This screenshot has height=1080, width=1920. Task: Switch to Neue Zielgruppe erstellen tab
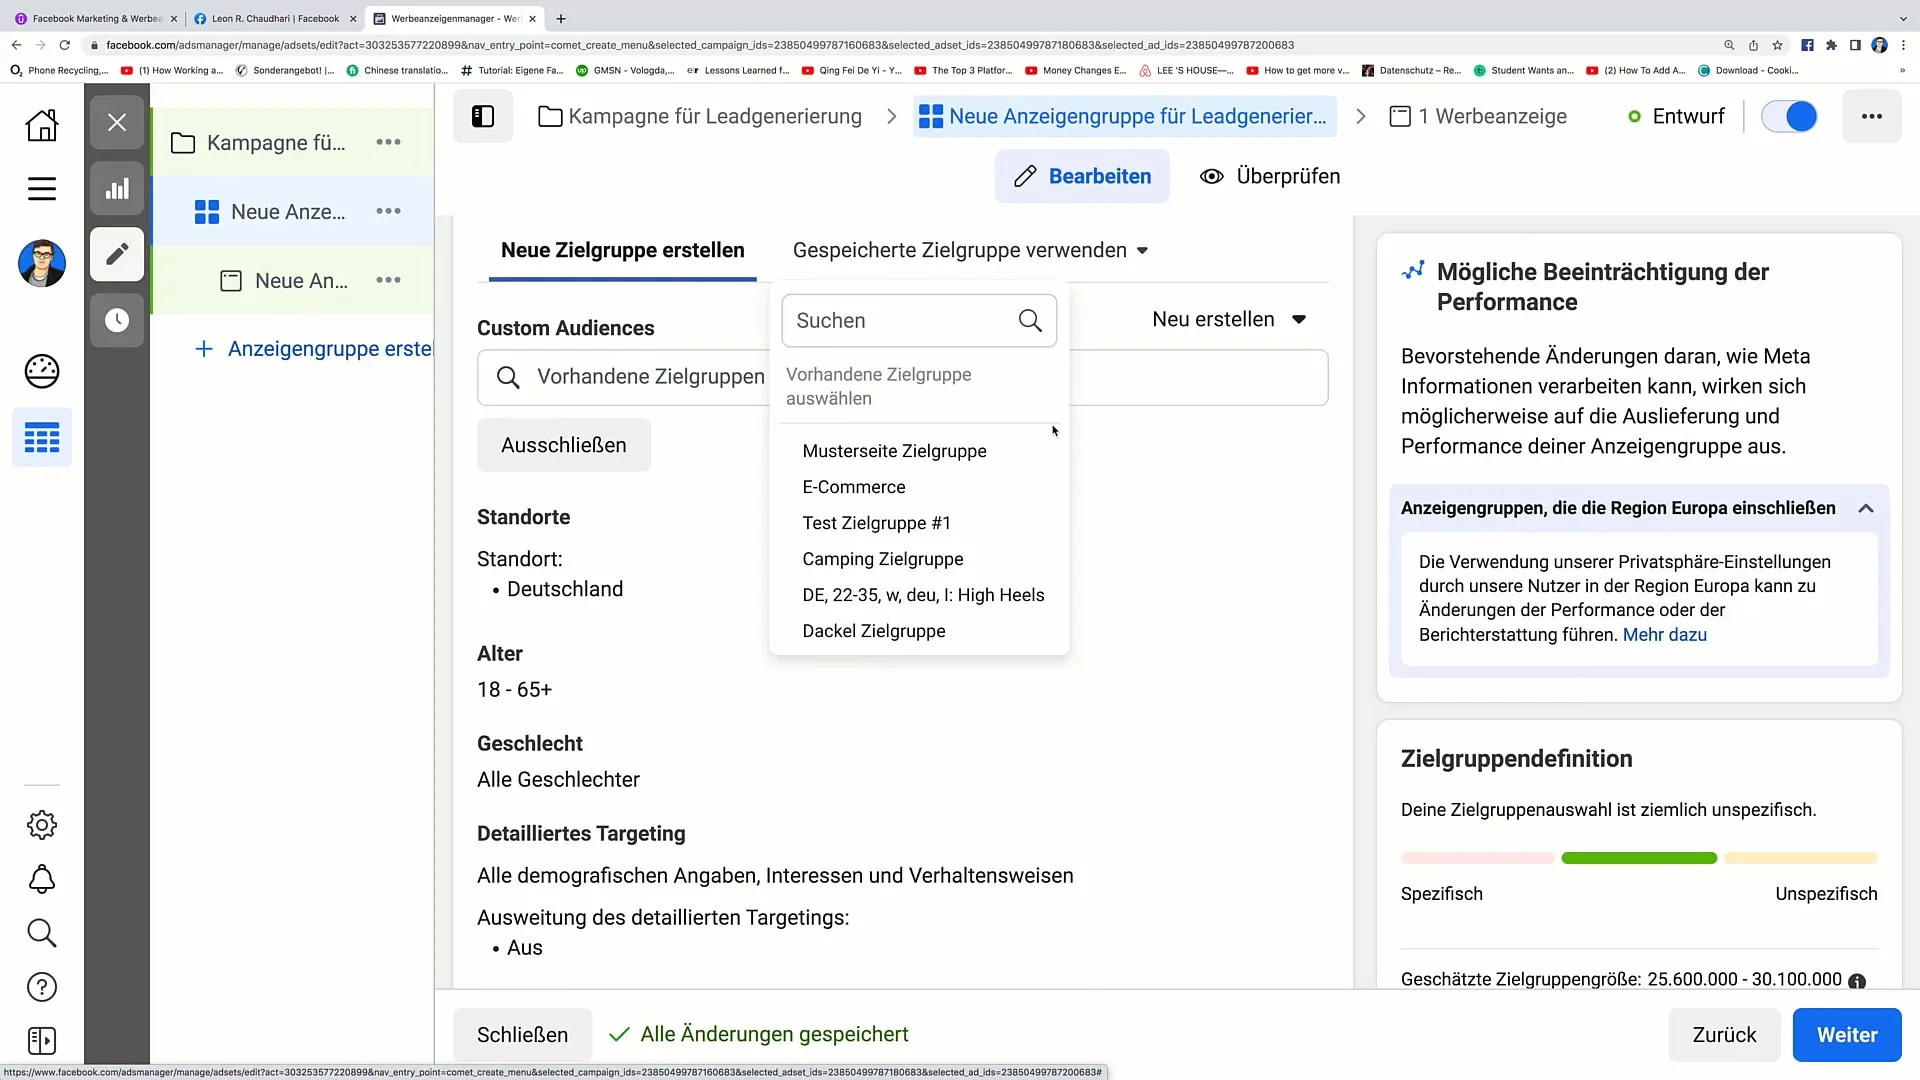click(x=623, y=250)
